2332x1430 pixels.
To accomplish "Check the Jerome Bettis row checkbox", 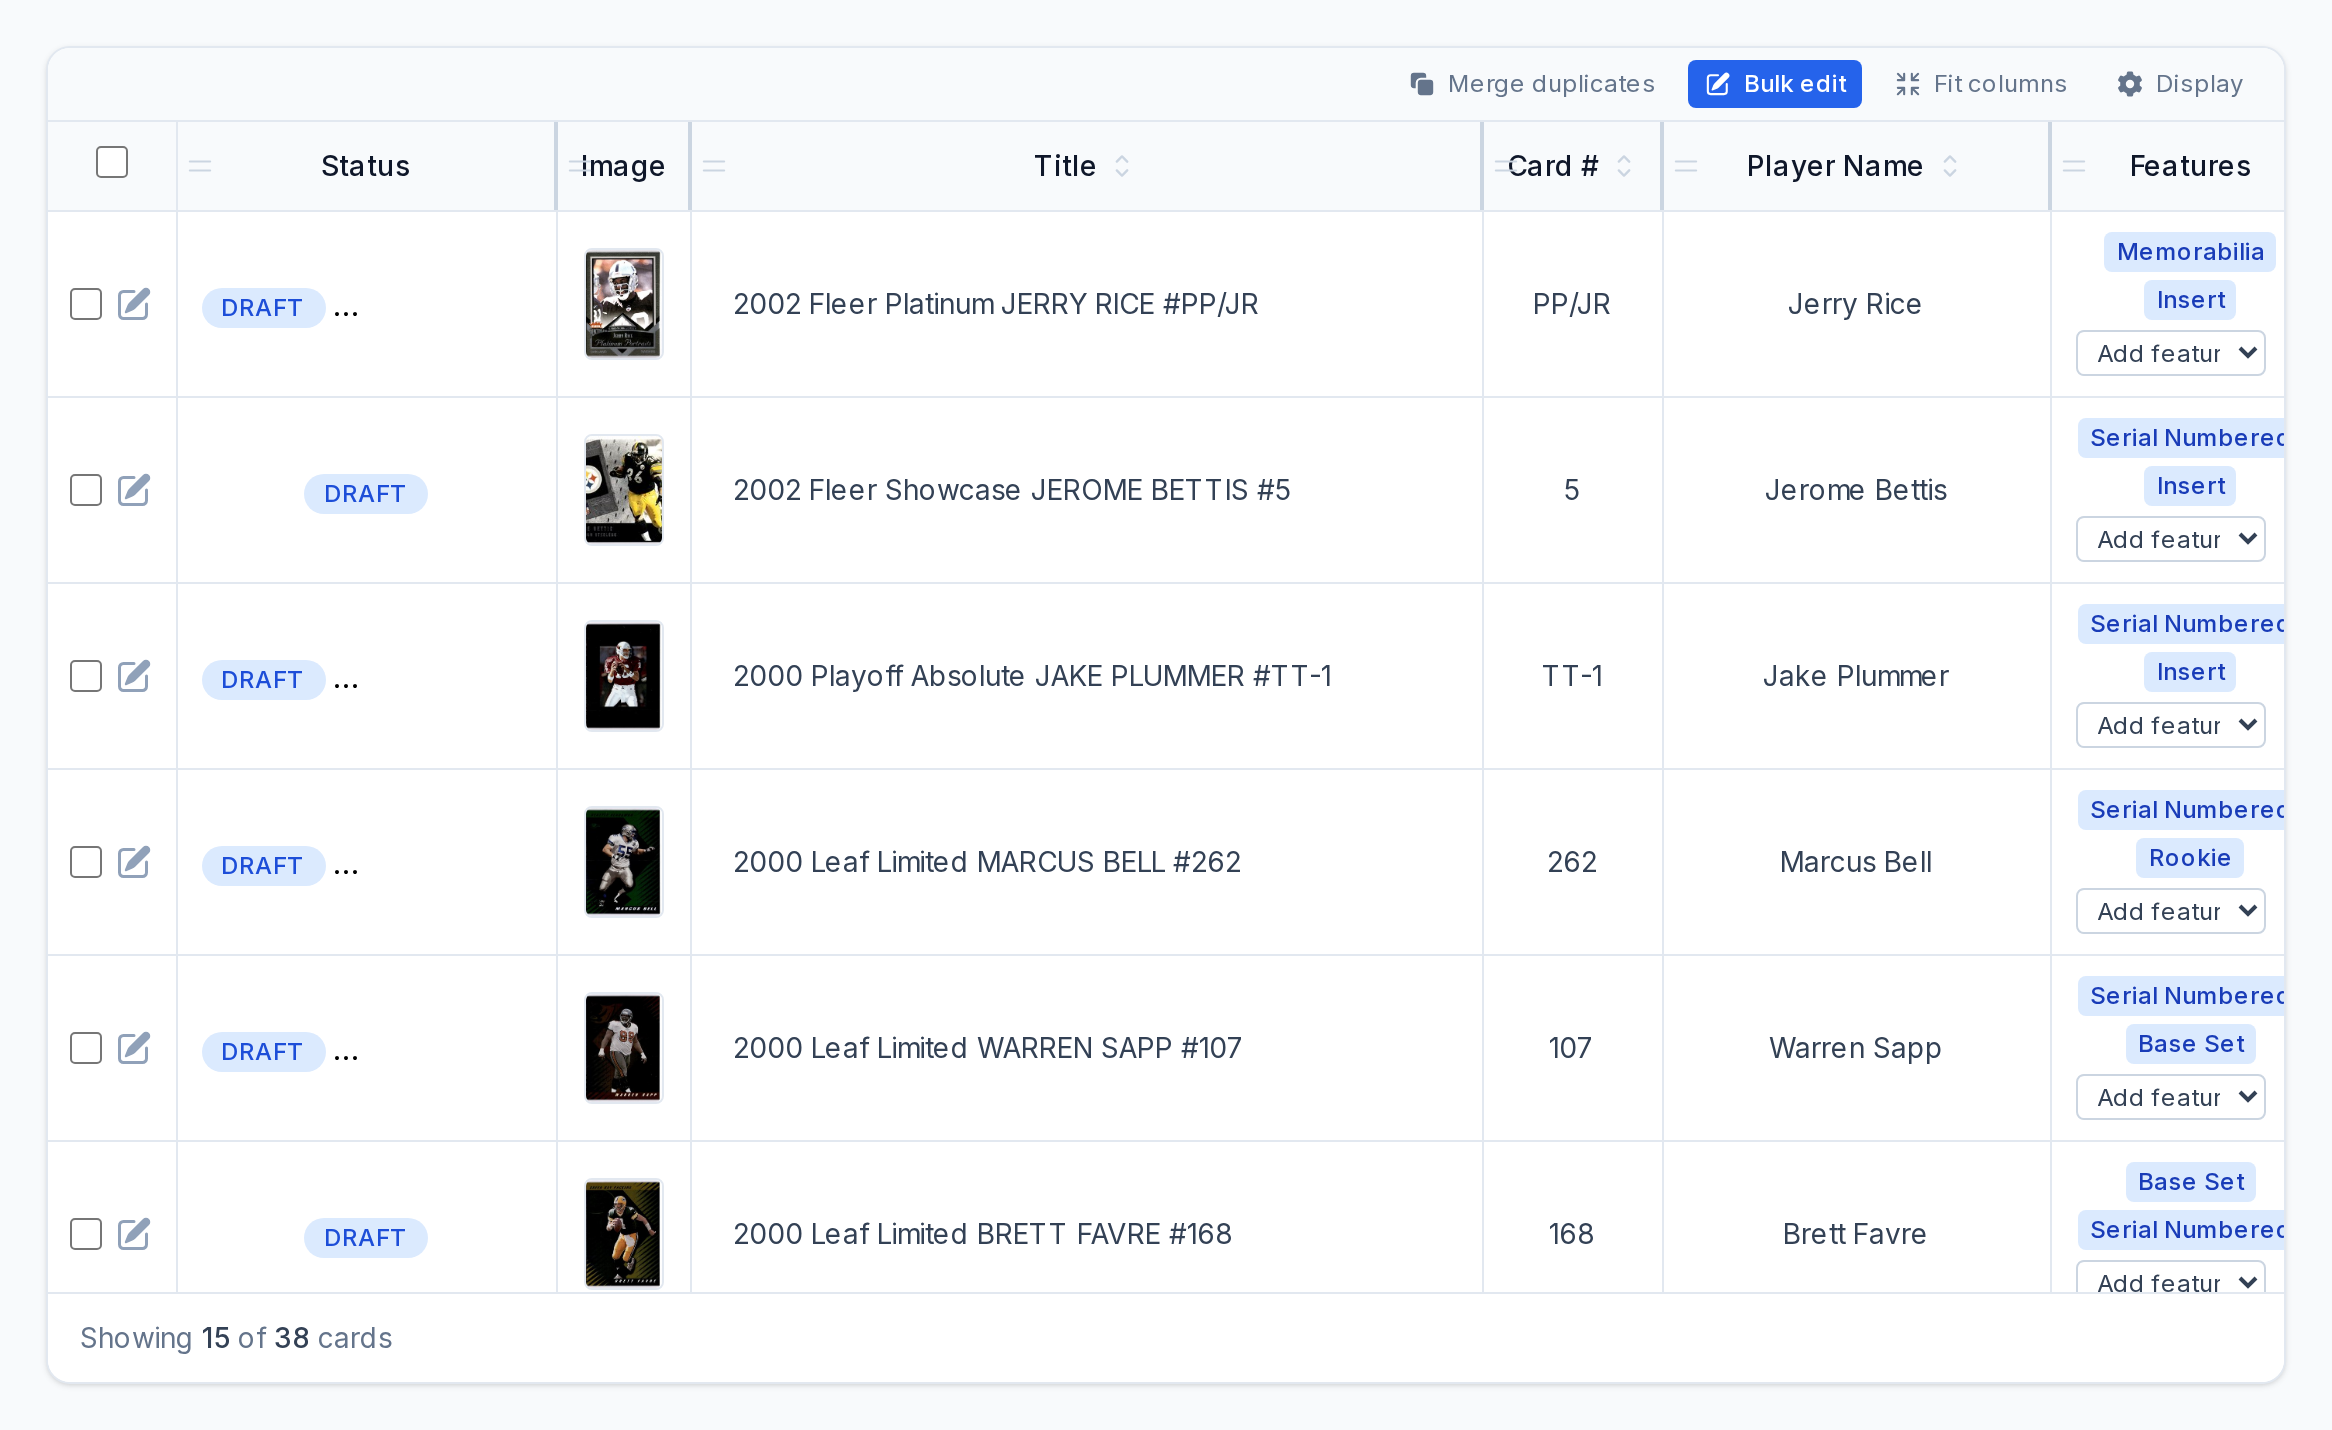I will coord(86,490).
